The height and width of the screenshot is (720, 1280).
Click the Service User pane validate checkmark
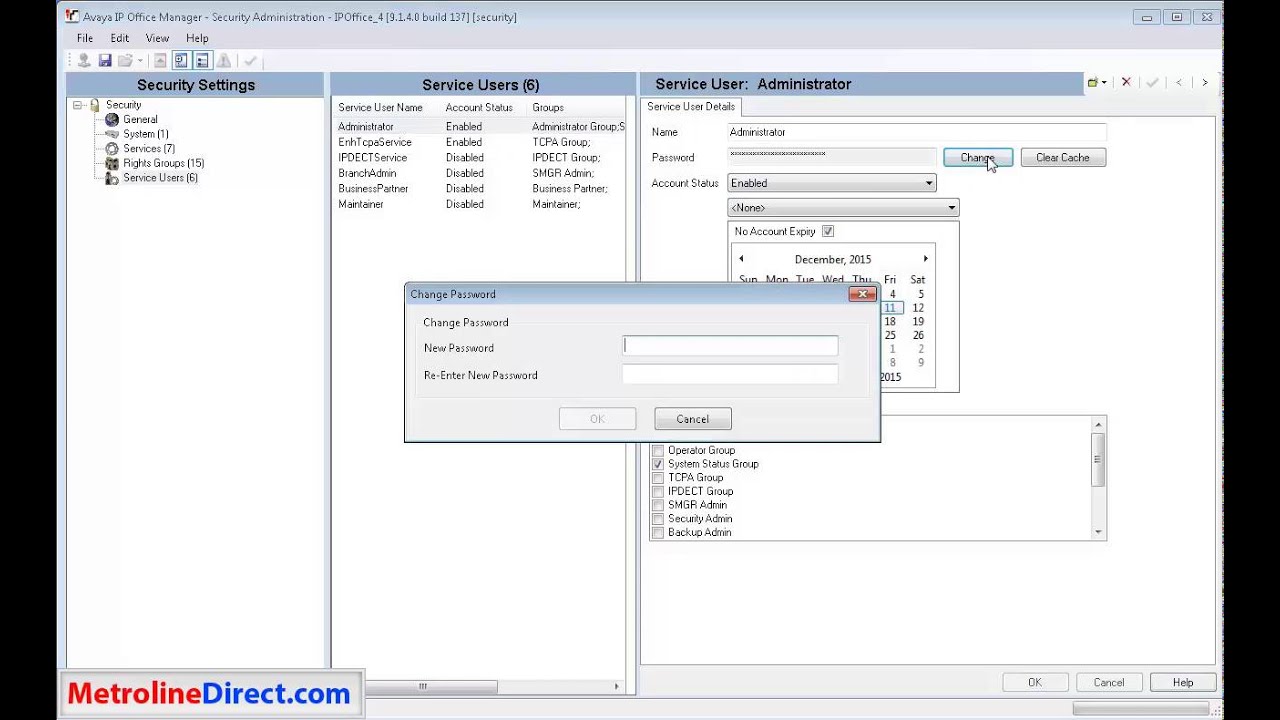(x=1152, y=83)
